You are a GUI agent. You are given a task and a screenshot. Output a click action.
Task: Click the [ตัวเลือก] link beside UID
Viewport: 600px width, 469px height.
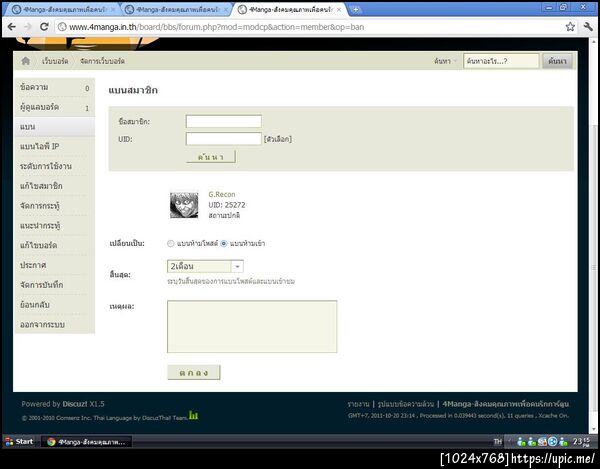(x=278, y=139)
